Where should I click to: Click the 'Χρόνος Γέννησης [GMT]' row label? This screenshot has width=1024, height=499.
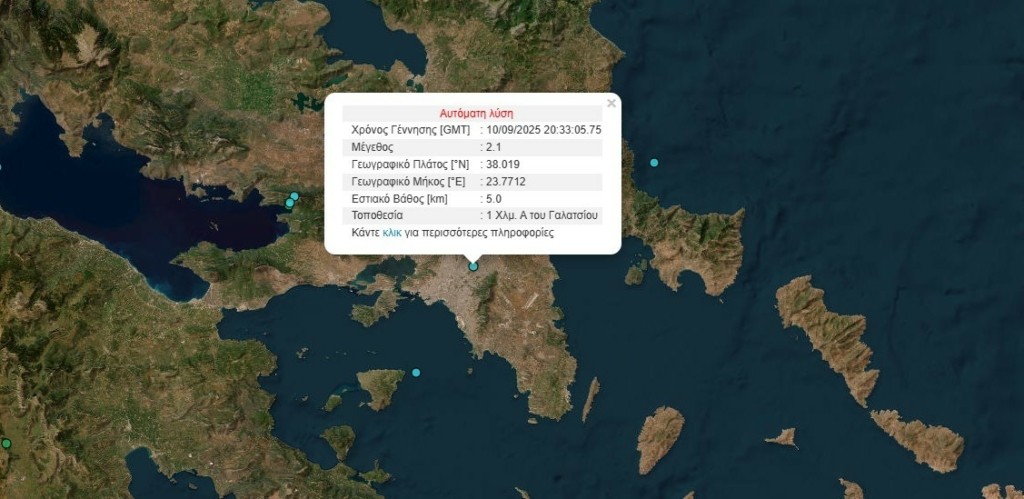(x=410, y=130)
